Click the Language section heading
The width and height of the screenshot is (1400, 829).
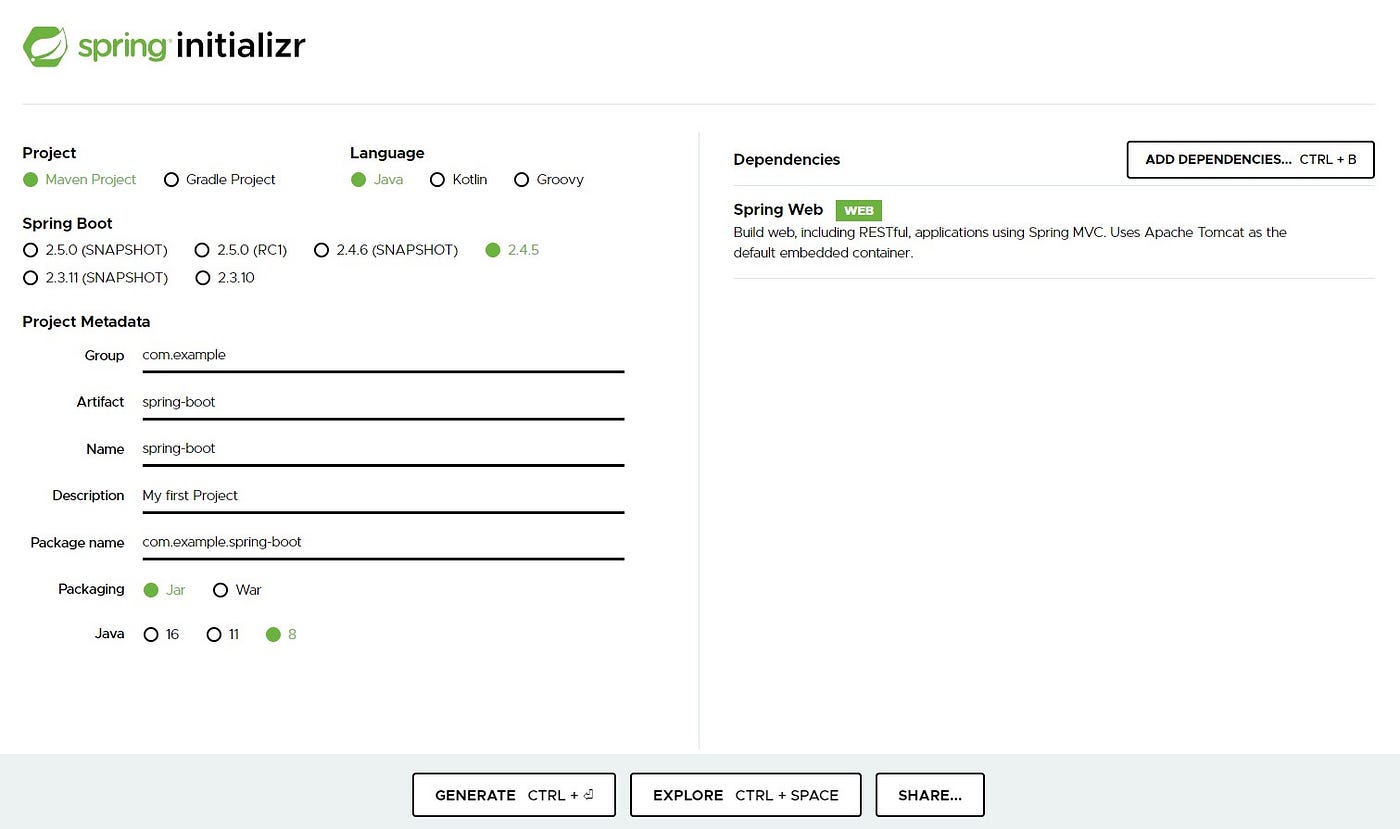[x=387, y=153]
